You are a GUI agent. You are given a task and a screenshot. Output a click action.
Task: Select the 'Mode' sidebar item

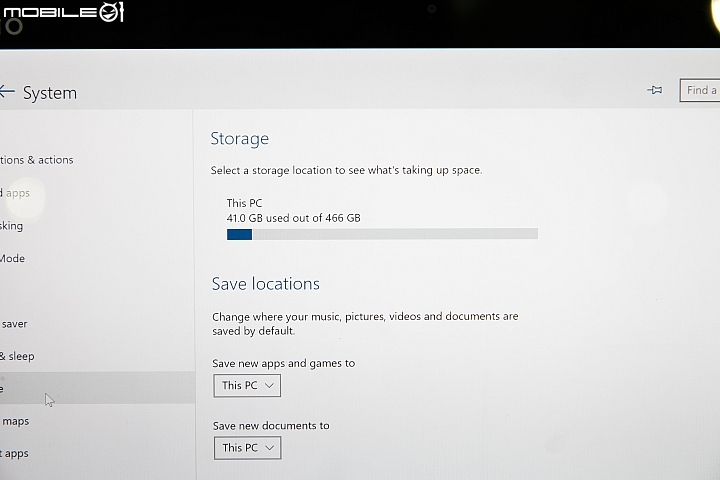point(12,259)
